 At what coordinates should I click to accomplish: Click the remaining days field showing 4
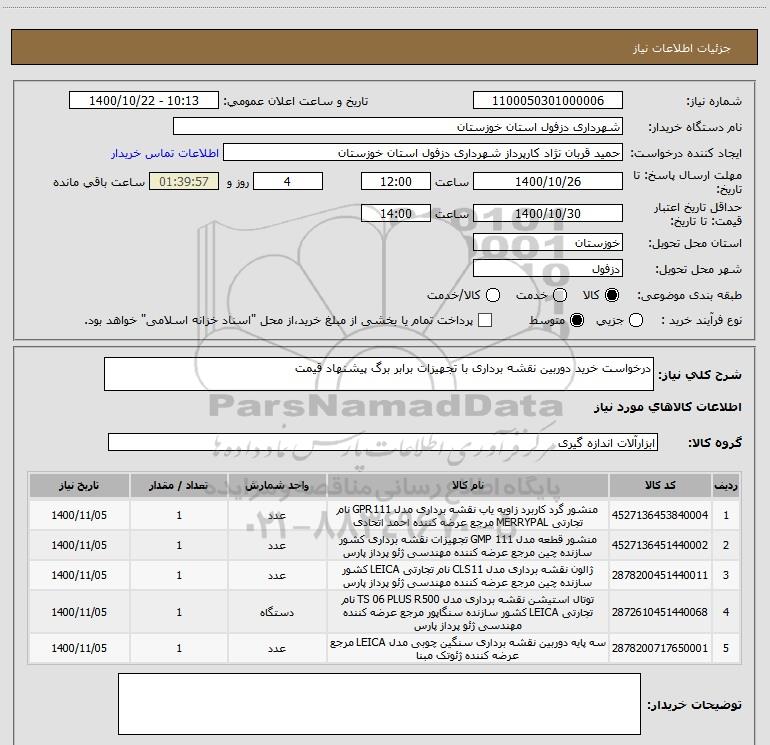tap(288, 181)
